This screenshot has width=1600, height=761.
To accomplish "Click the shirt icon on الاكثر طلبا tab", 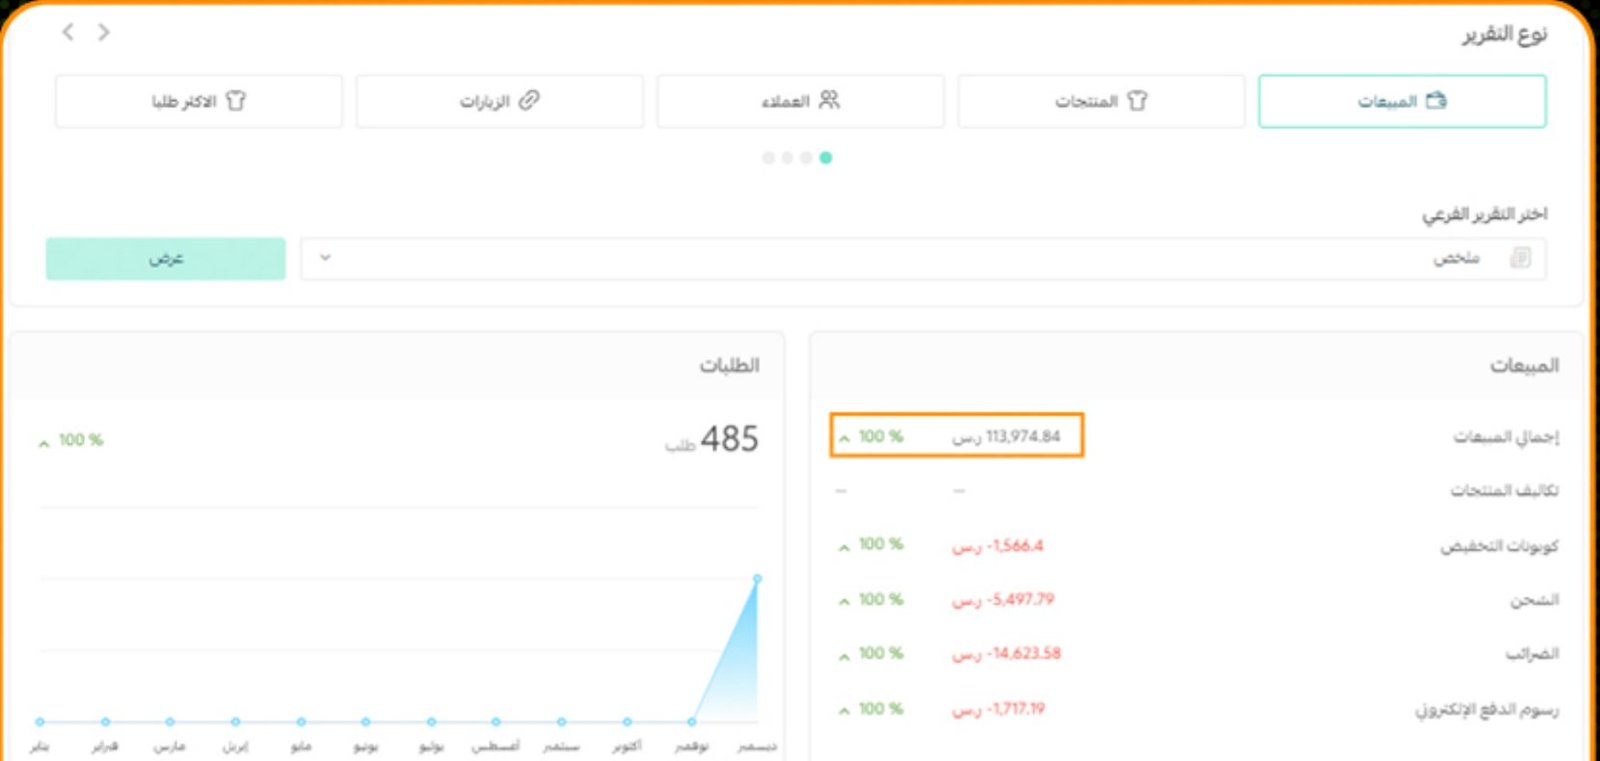I will (235, 100).
